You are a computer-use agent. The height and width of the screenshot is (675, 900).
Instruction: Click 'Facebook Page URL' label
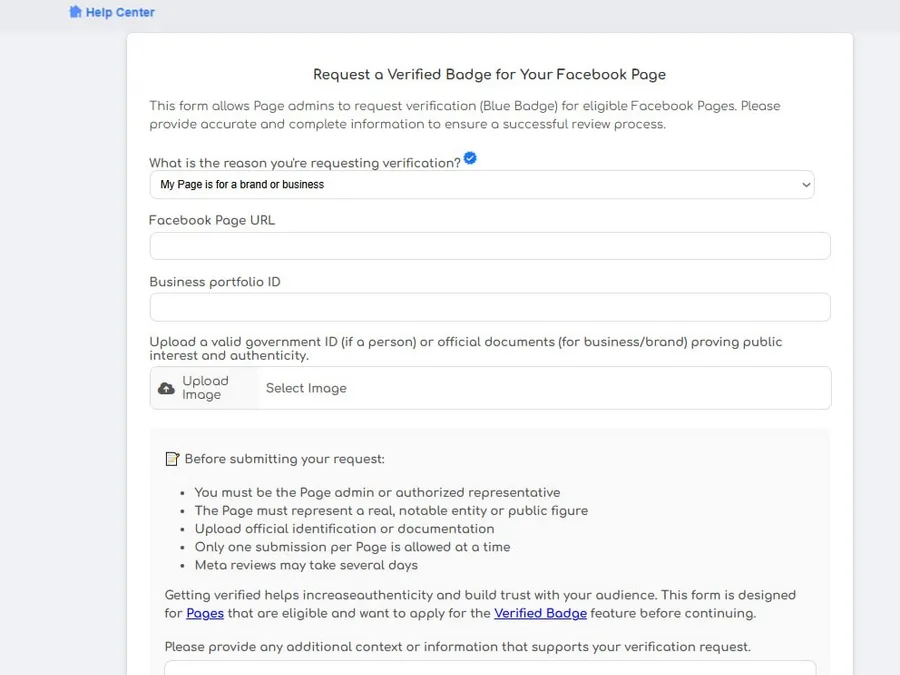tap(212, 220)
